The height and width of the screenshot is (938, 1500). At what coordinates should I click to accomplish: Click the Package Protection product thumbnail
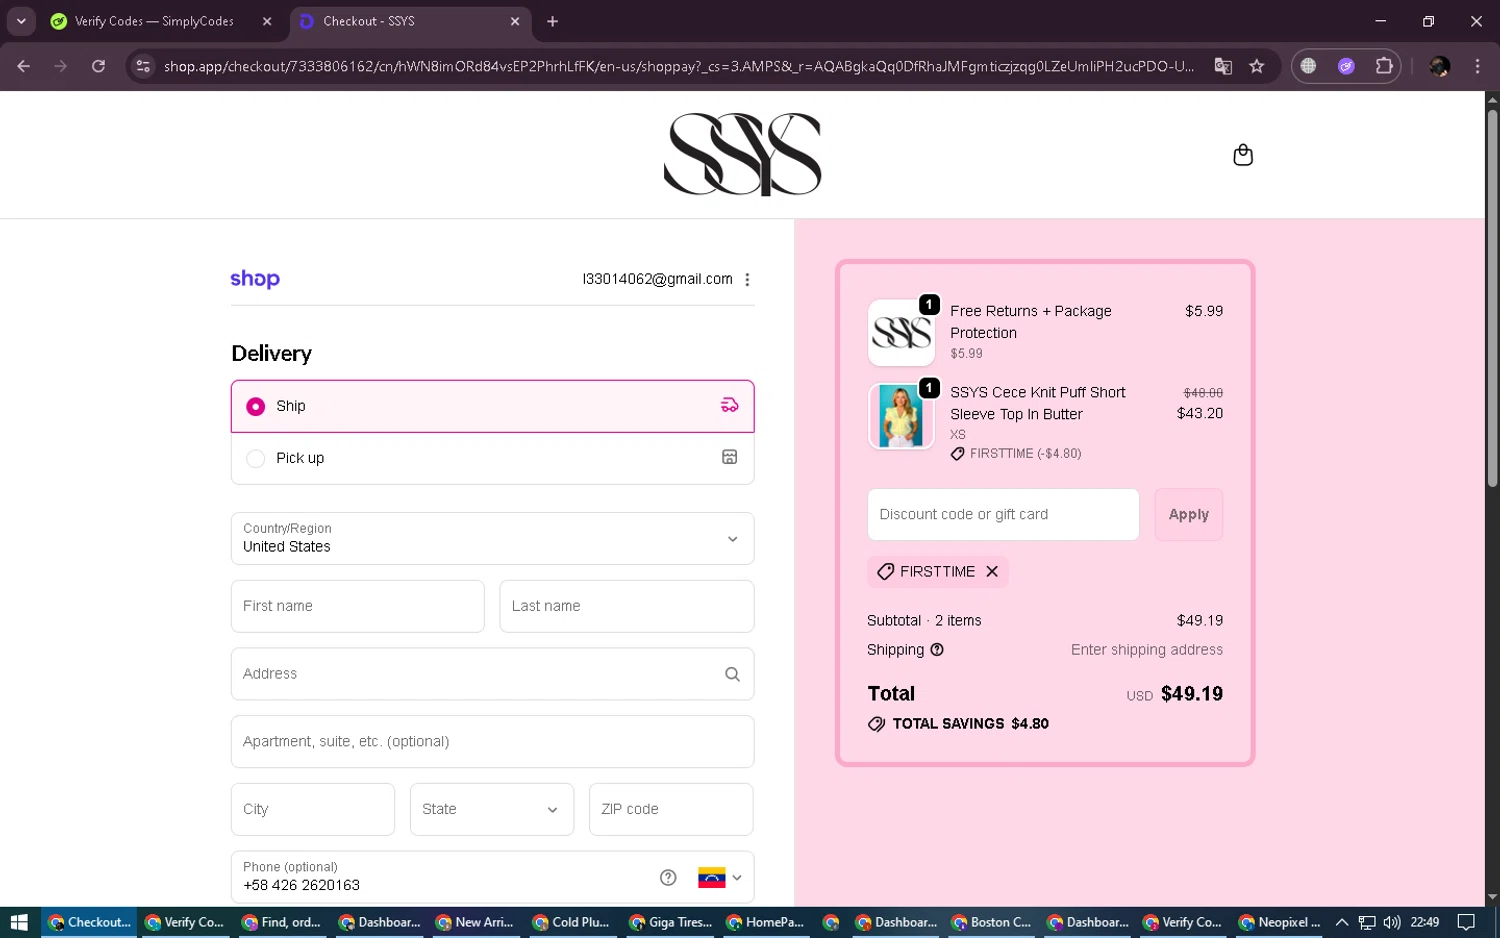(901, 332)
